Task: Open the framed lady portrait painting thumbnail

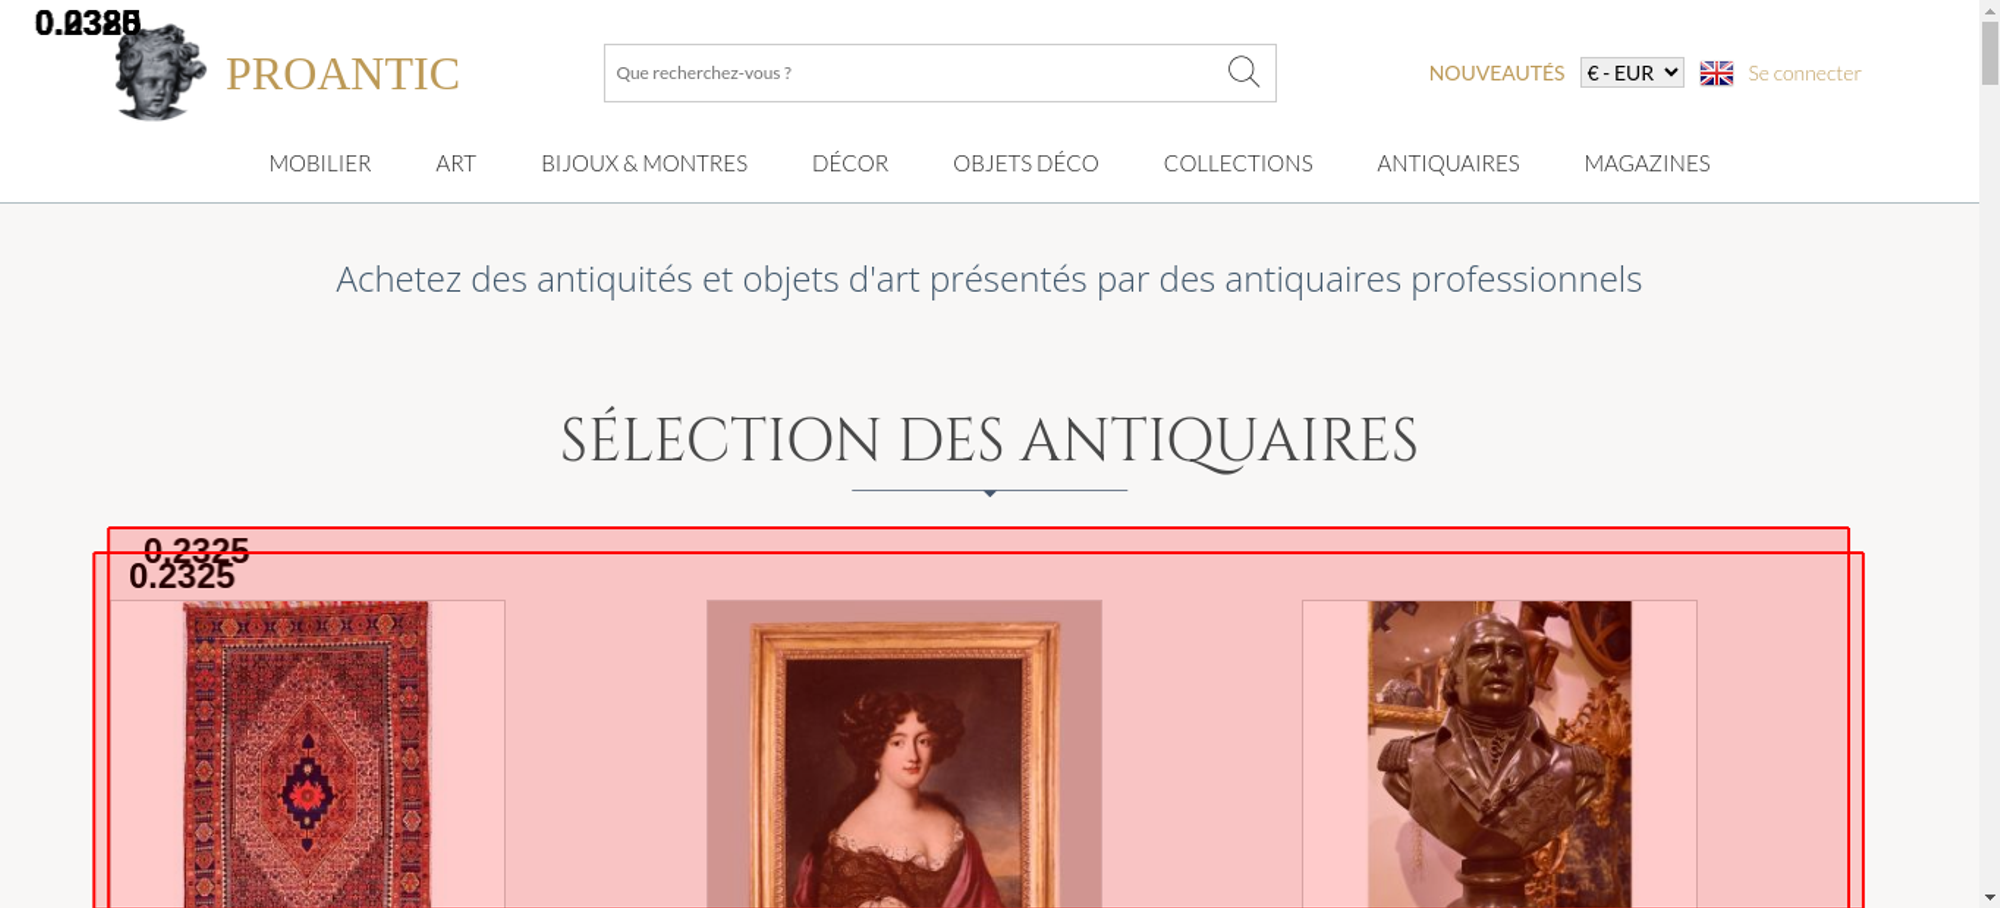Action: point(904,754)
